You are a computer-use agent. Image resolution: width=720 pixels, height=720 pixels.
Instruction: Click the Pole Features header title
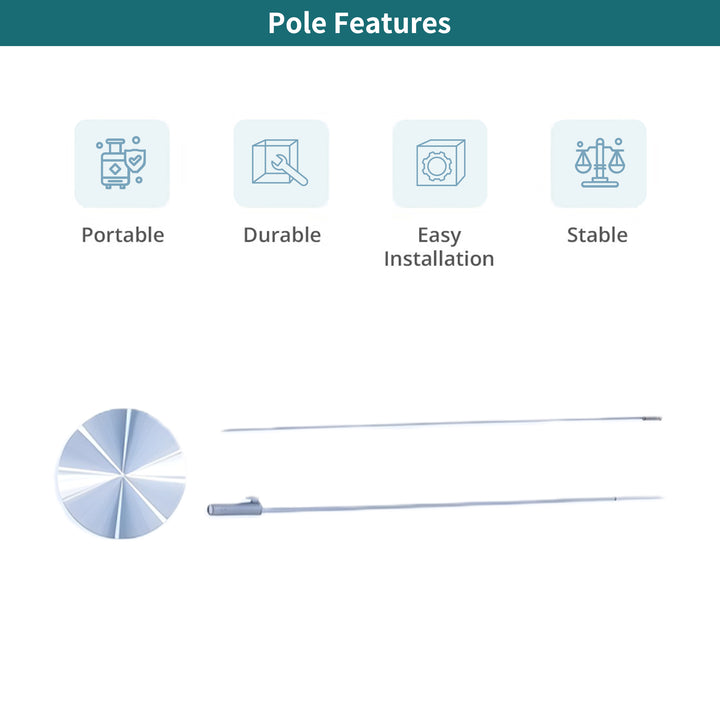360,23
